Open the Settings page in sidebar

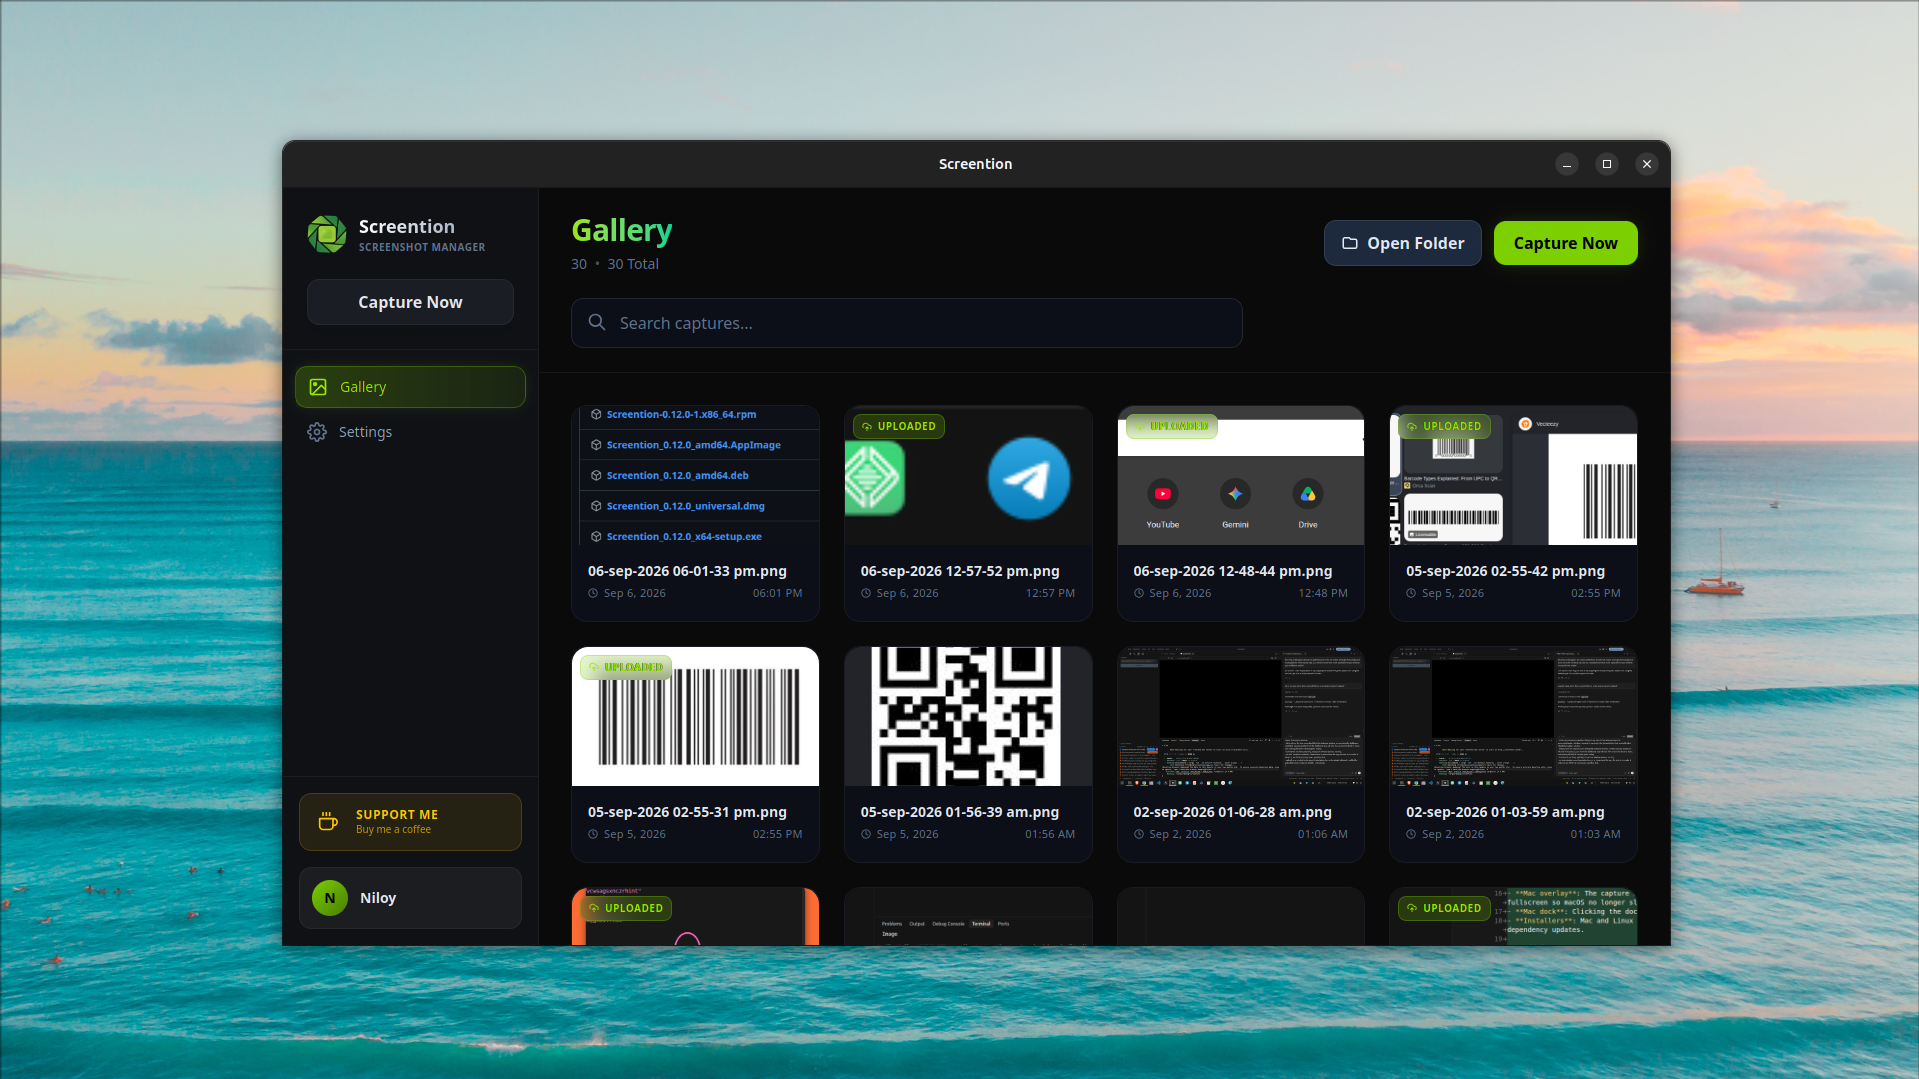pyautogui.click(x=410, y=432)
